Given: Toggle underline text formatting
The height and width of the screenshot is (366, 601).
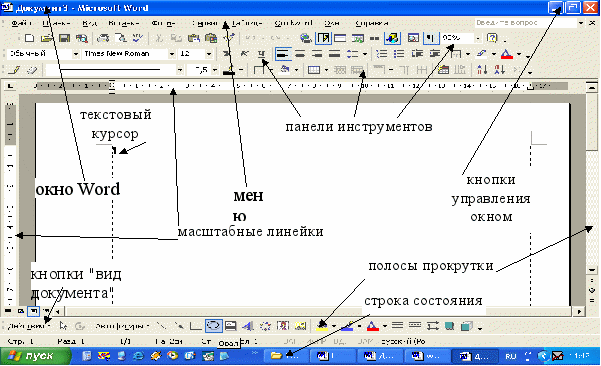Looking at the screenshot, I should tap(262, 54).
